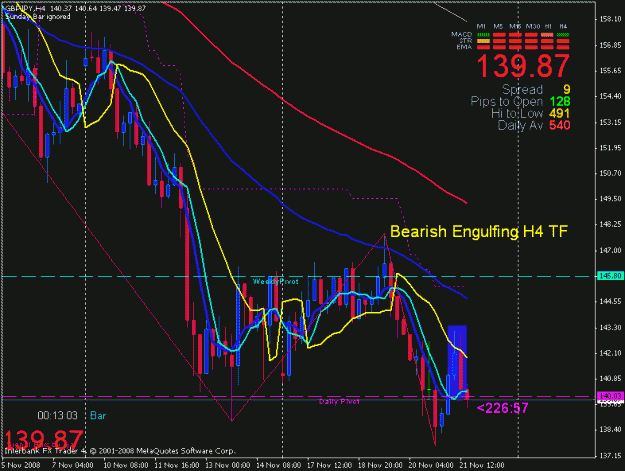Click the MACD row label
Screen dimensions: 625x471
point(462,34)
